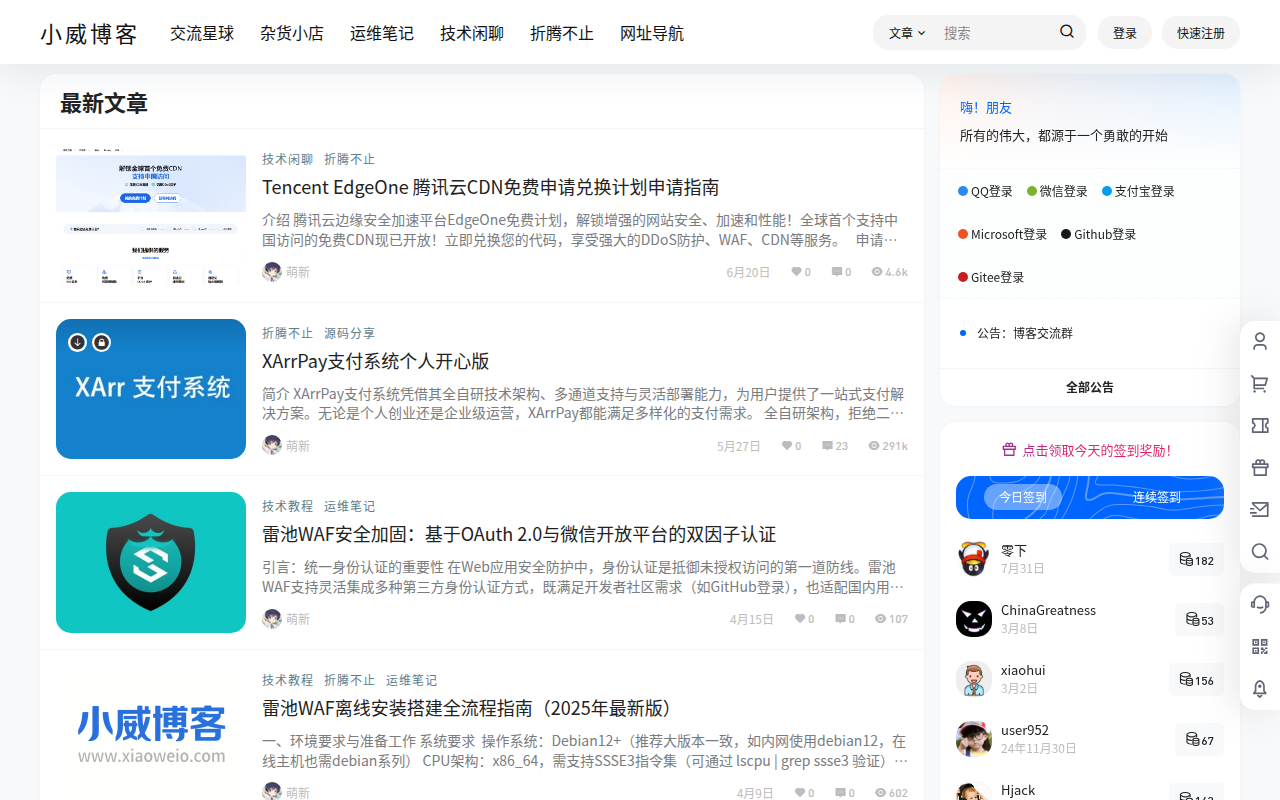This screenshot has height=800, width=1280.
Task: Log in with Microsoft登录
Action: pyautogui.click(x=1002, y=234)
